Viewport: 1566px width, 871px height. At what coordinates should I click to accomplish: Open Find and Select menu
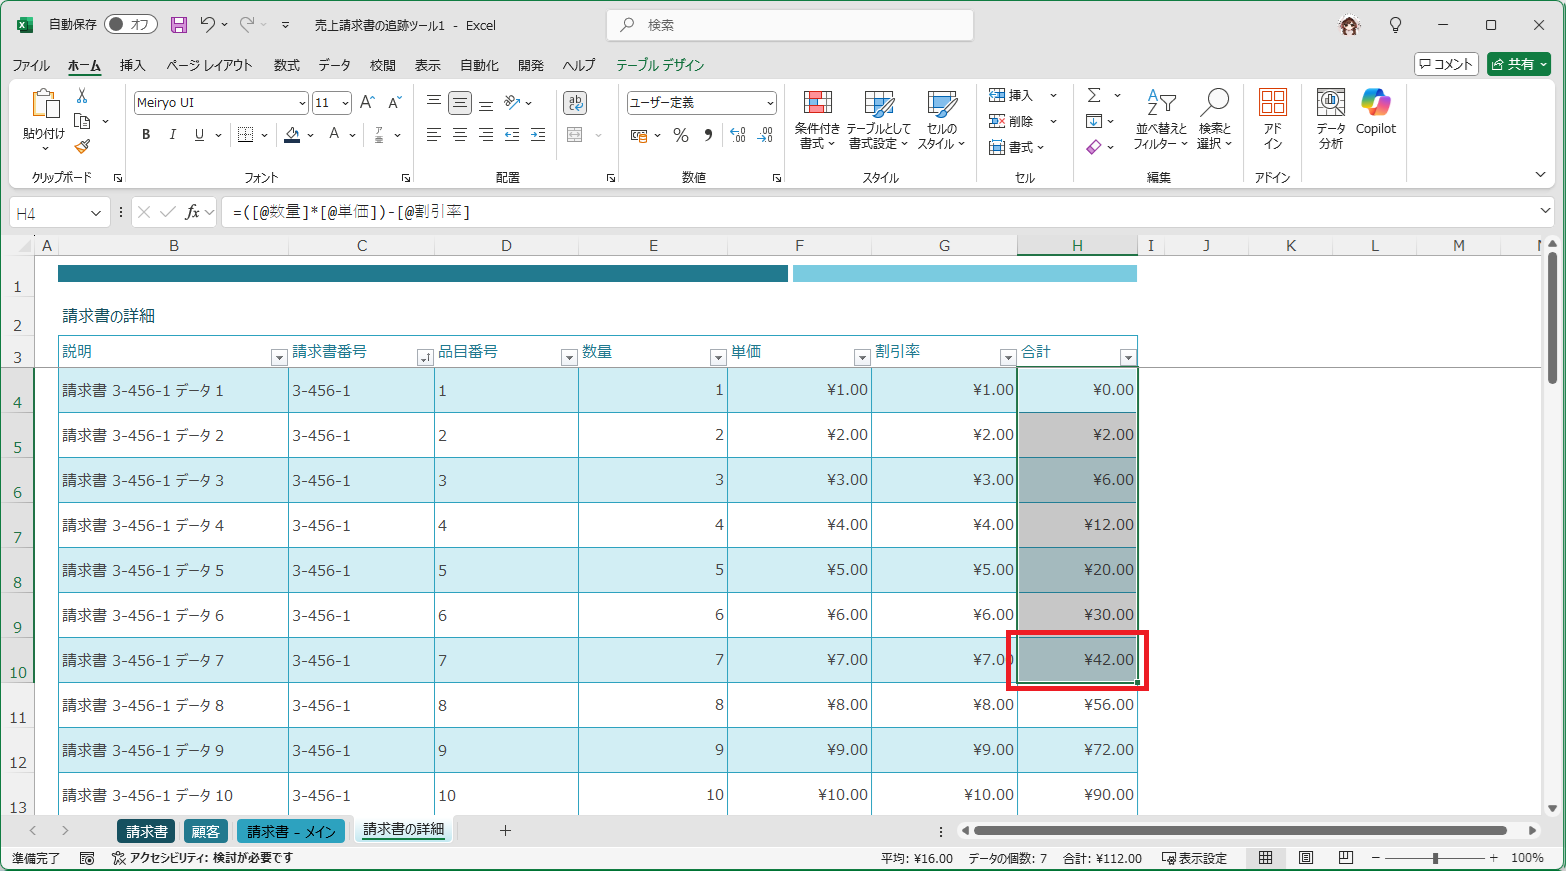1215,120
